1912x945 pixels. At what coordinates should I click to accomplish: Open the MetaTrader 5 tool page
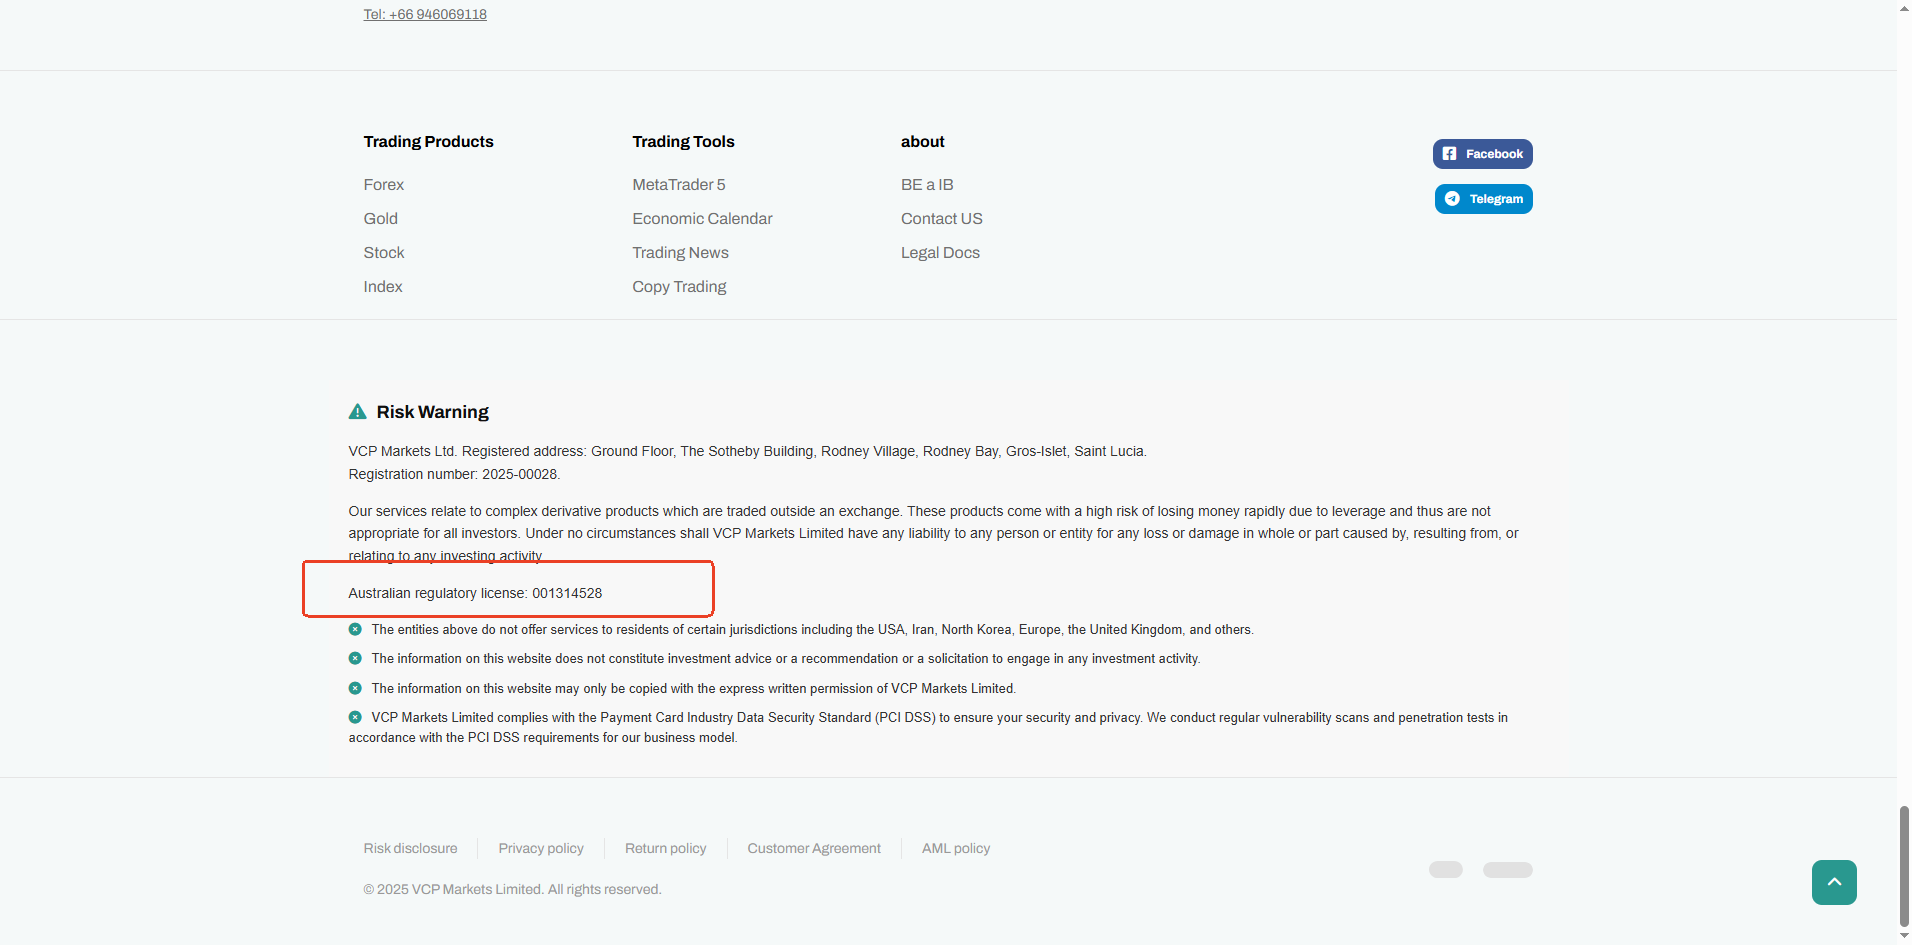679,185
